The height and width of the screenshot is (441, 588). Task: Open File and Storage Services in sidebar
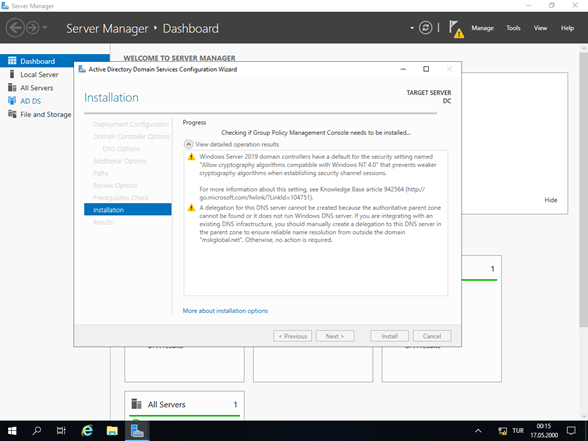coord(46,114)
